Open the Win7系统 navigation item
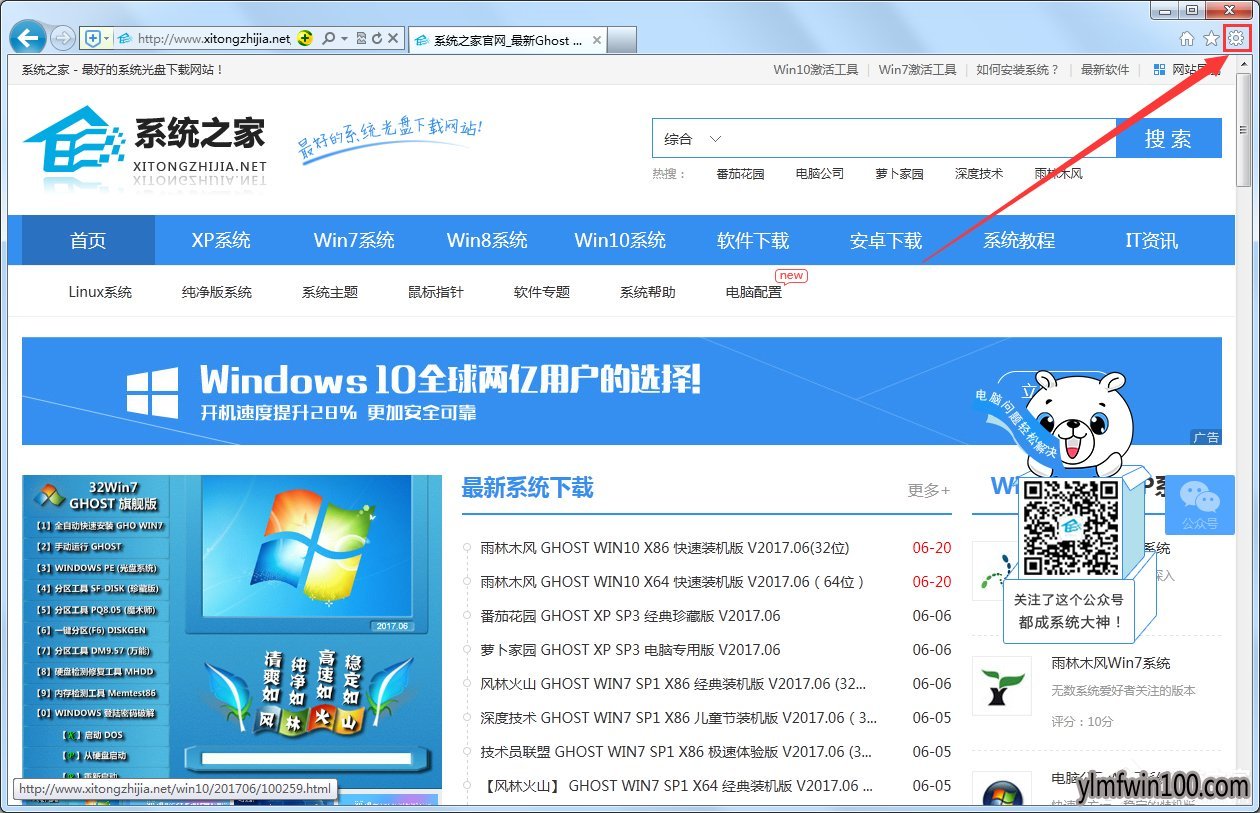 tap(354, 240)
